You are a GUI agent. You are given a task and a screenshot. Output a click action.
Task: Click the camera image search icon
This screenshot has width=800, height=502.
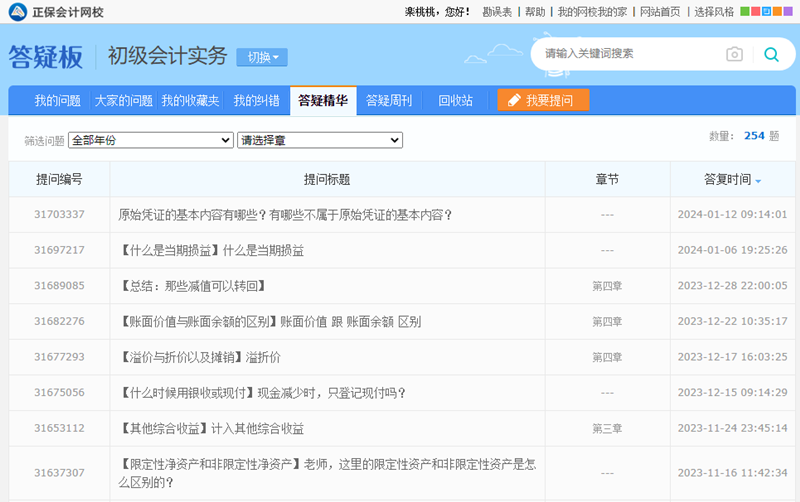734,54
